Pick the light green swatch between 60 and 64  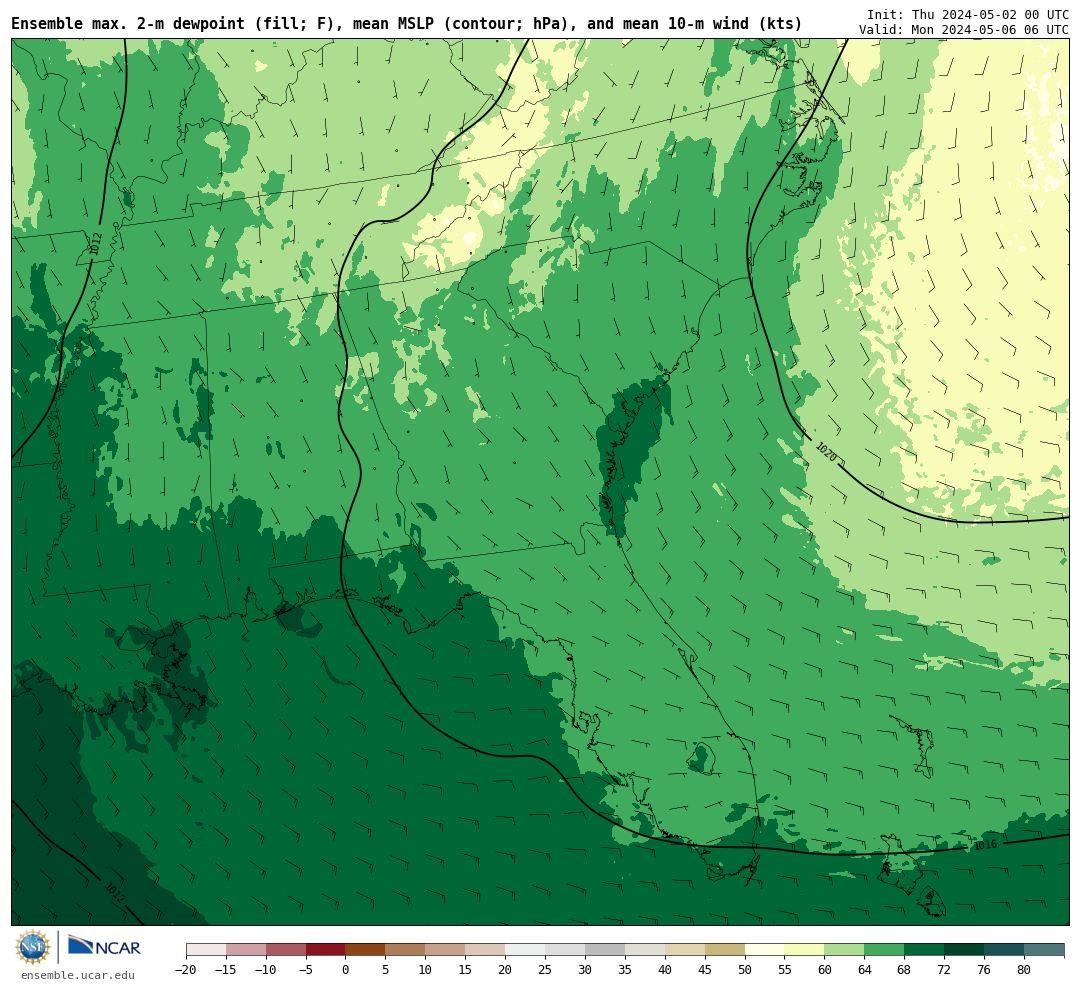[845, 950]
